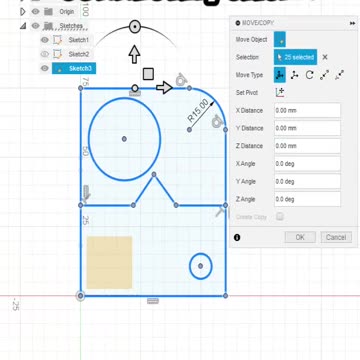Screen dimensions: 360x360
Task: Choose Point to Point move type
Action: pos(325,75)
